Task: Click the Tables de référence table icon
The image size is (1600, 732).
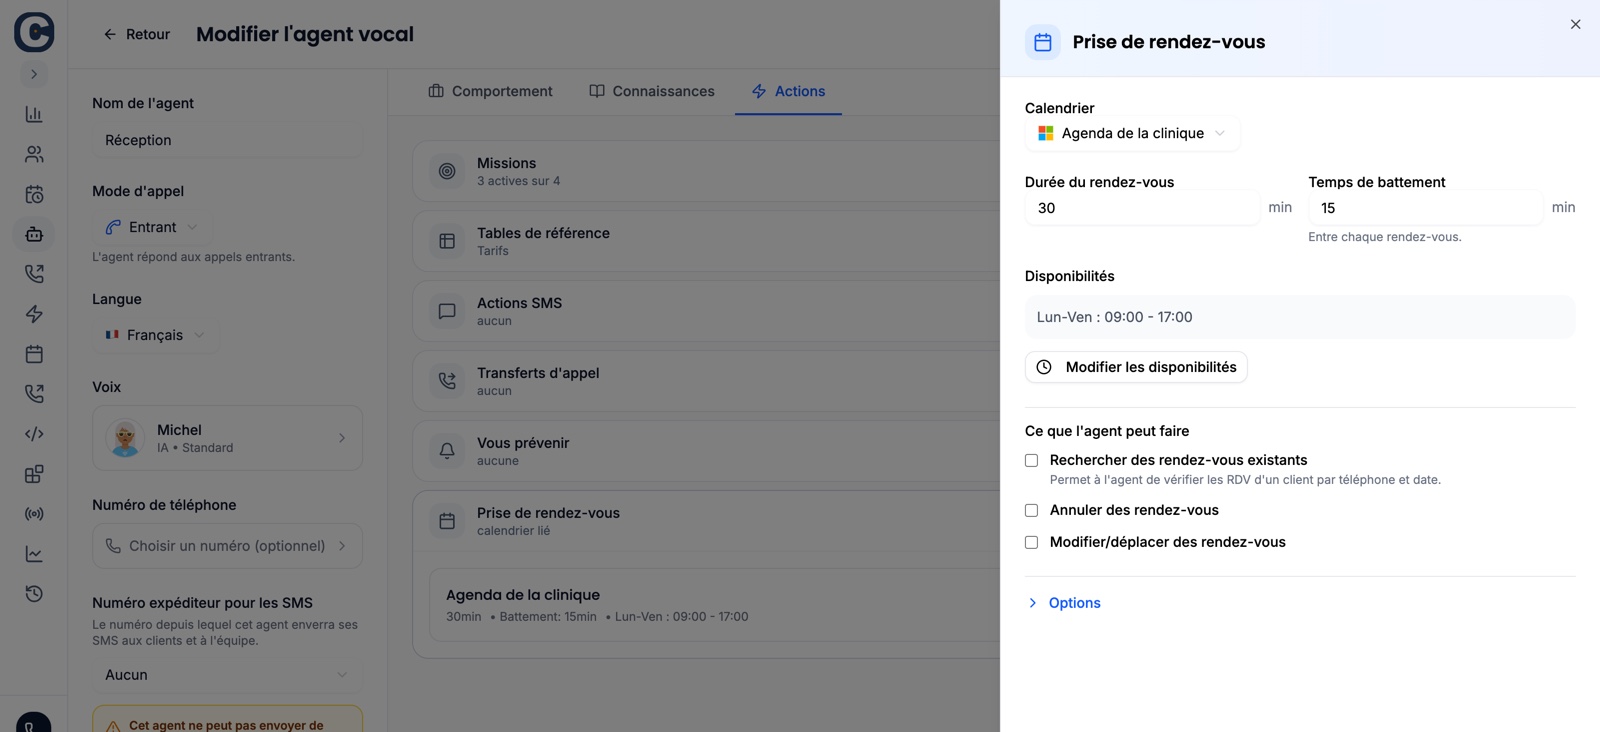Action: pyautogui.click(x=447, y=241)
